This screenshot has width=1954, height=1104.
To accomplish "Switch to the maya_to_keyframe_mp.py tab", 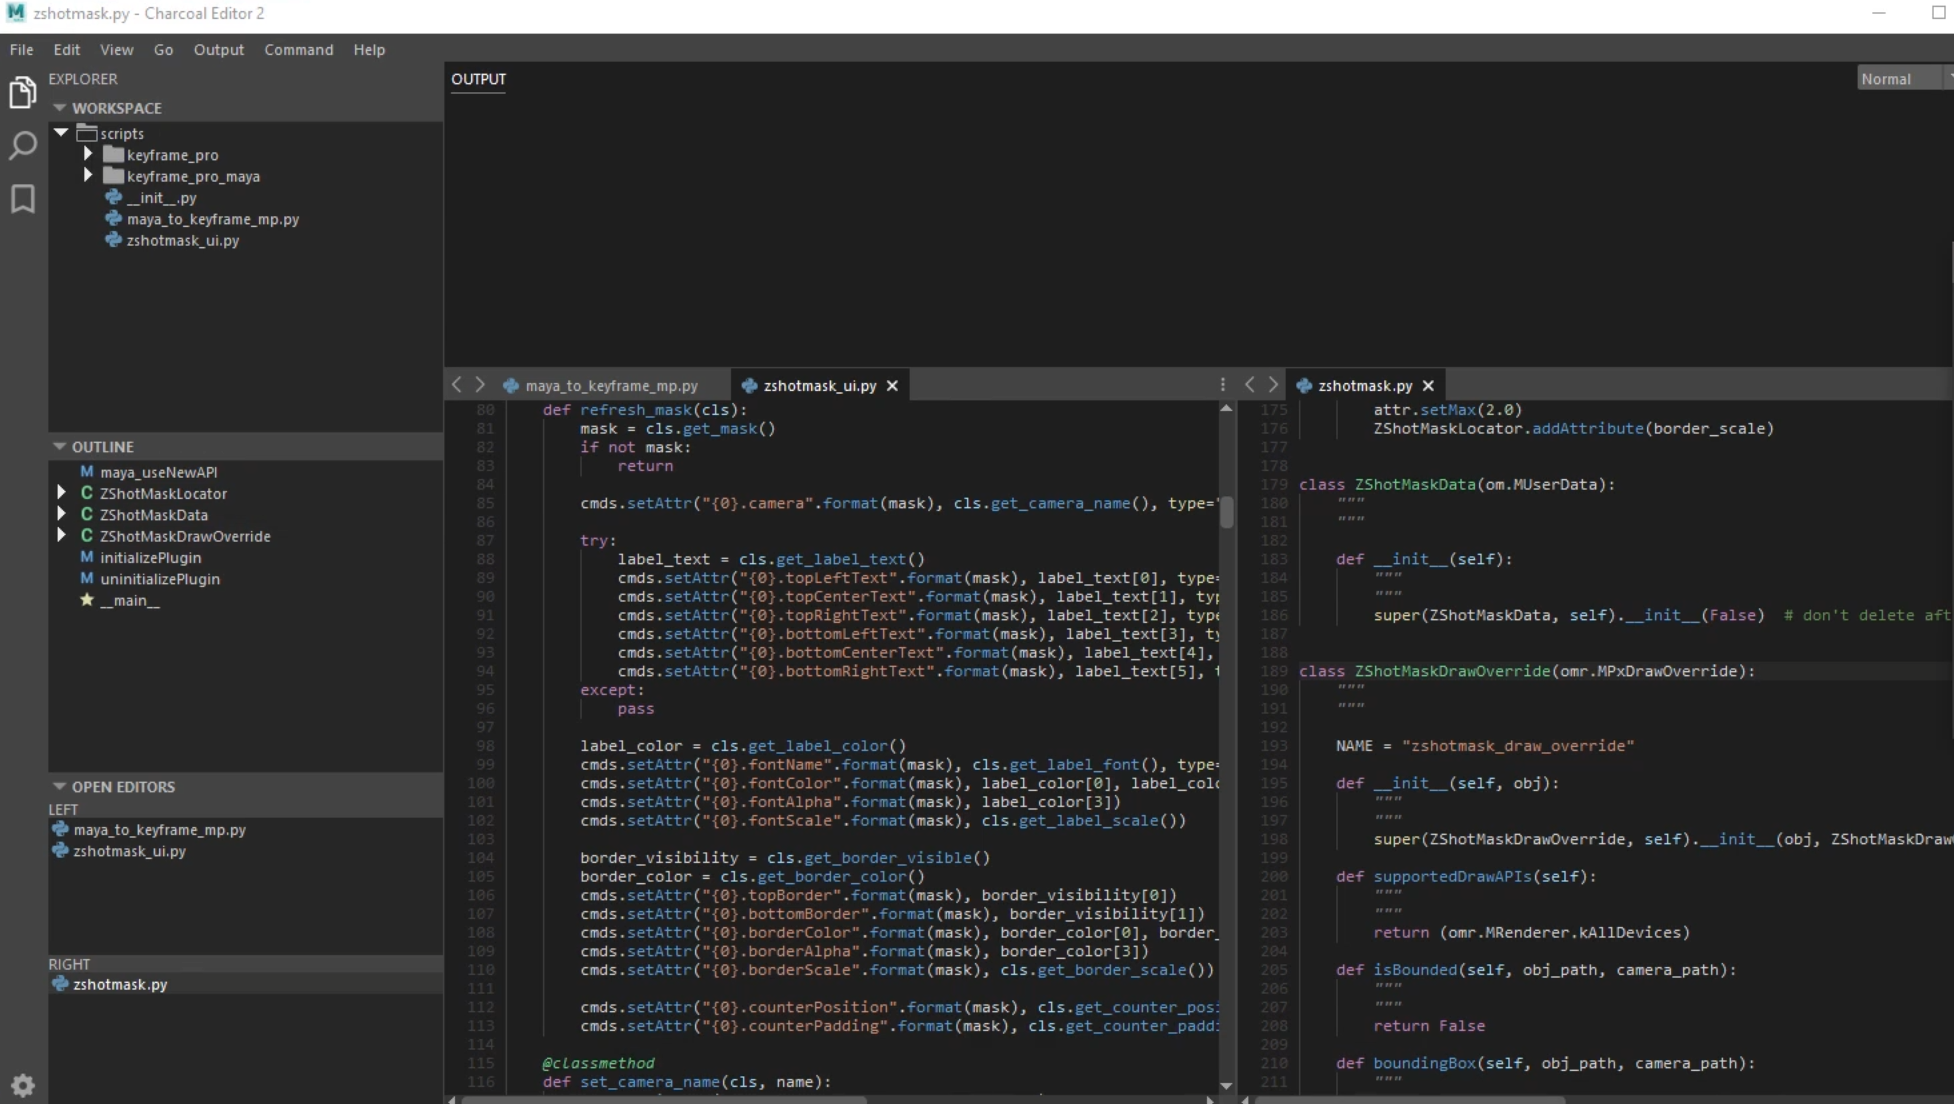I will [611, 386].
